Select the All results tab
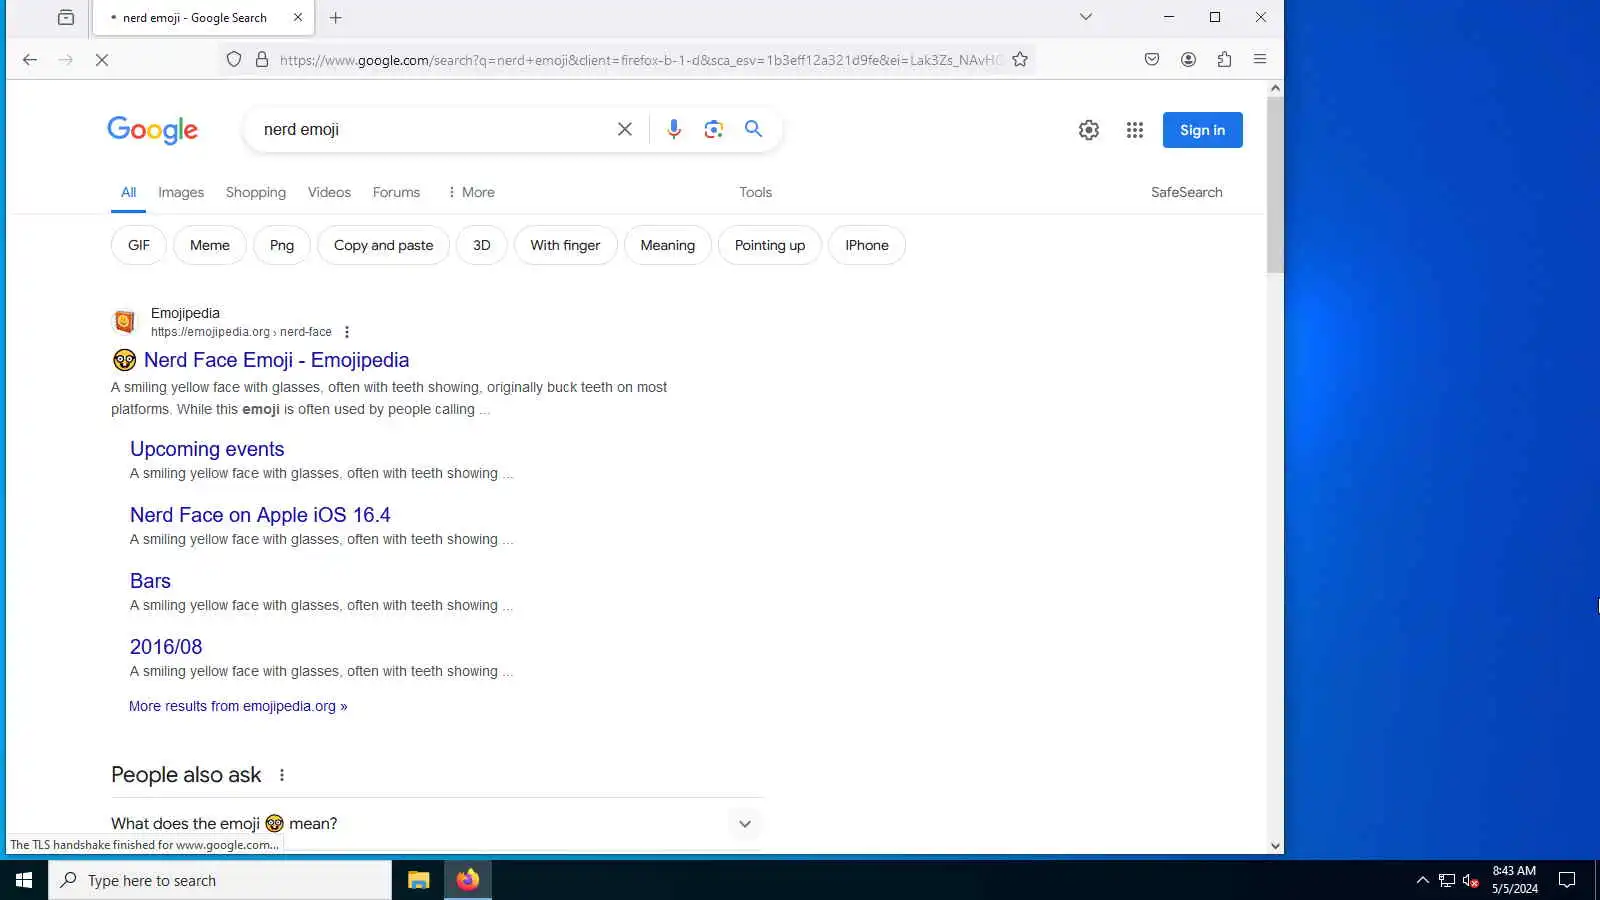 pos(128,192)
